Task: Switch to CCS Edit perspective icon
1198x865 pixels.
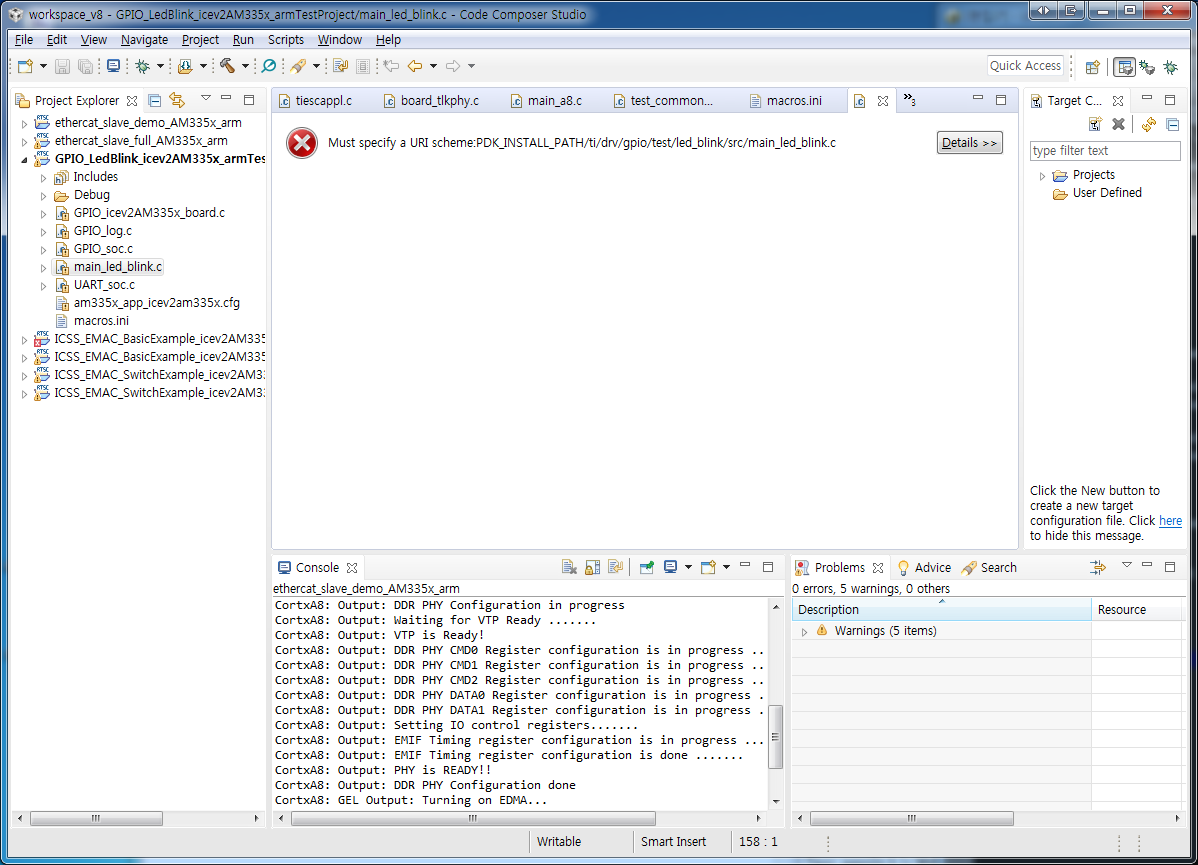Action: click(x=1124, y=67)
